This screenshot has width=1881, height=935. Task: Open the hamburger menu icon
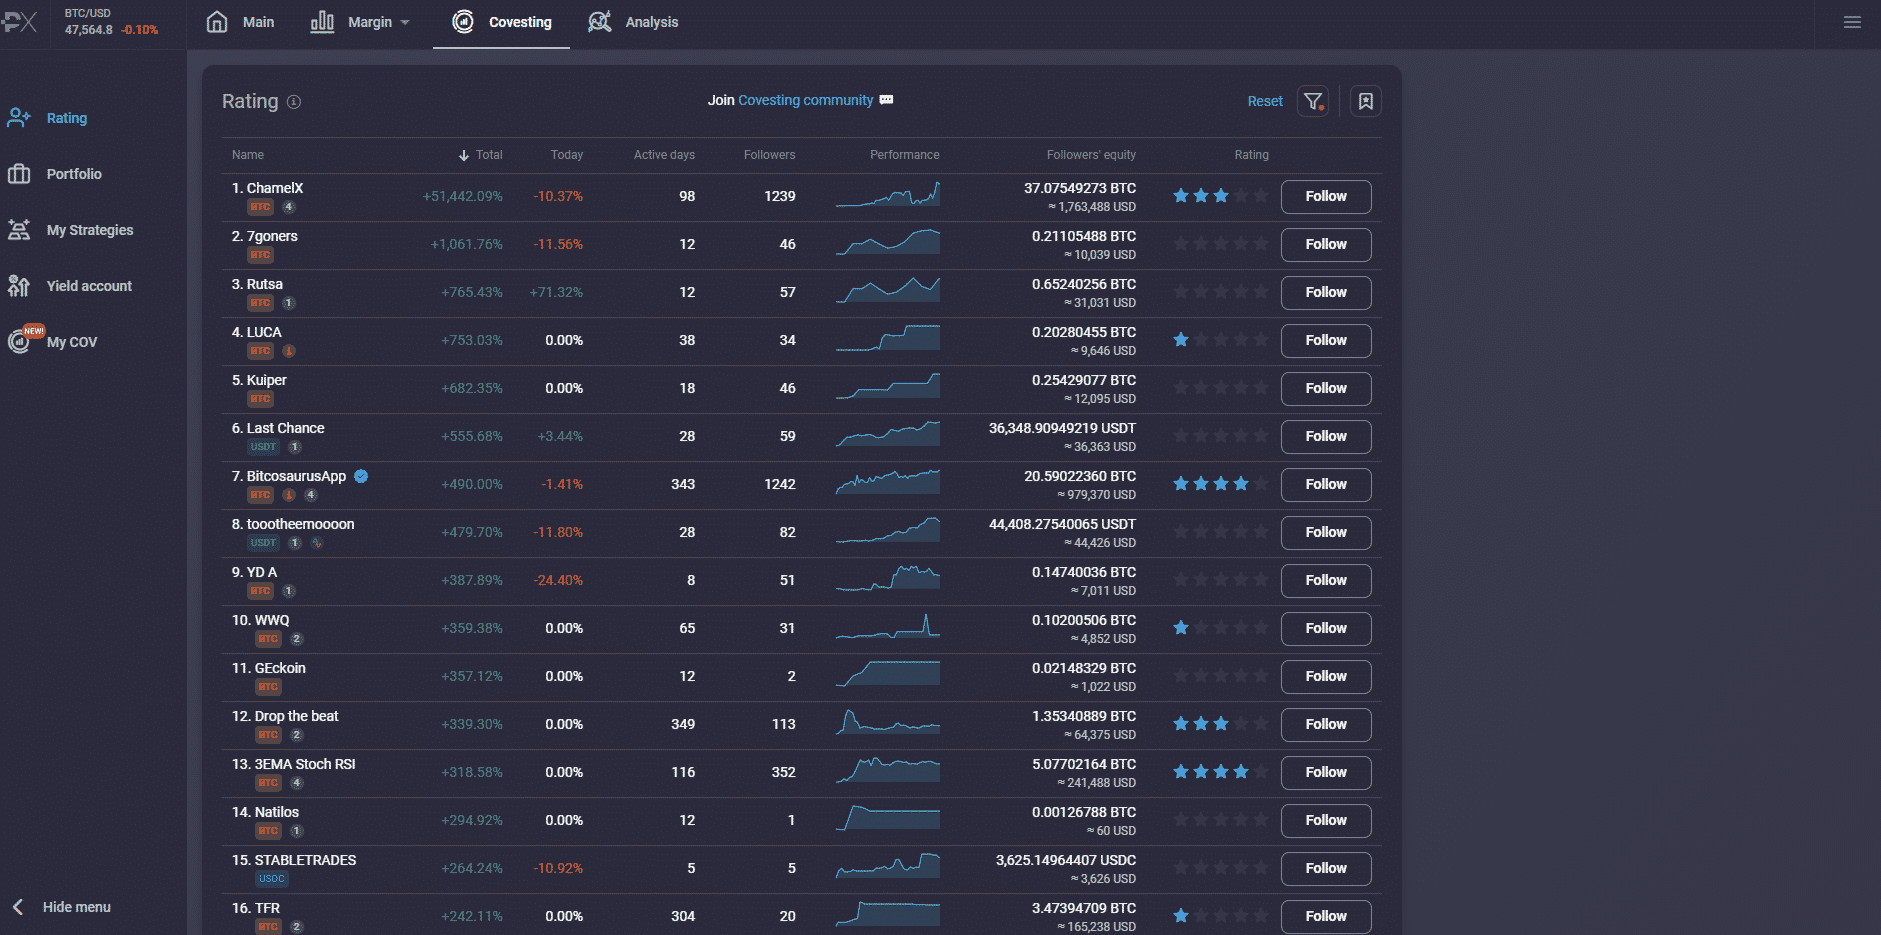click(1852, 22)
